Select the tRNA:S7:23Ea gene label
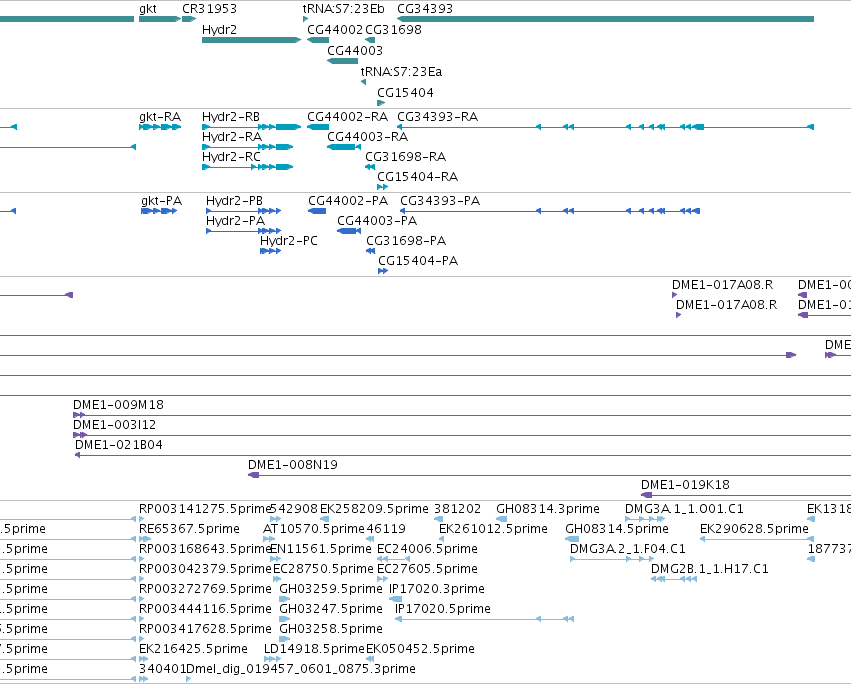851x684 pixels. click(x=401, y=72)
